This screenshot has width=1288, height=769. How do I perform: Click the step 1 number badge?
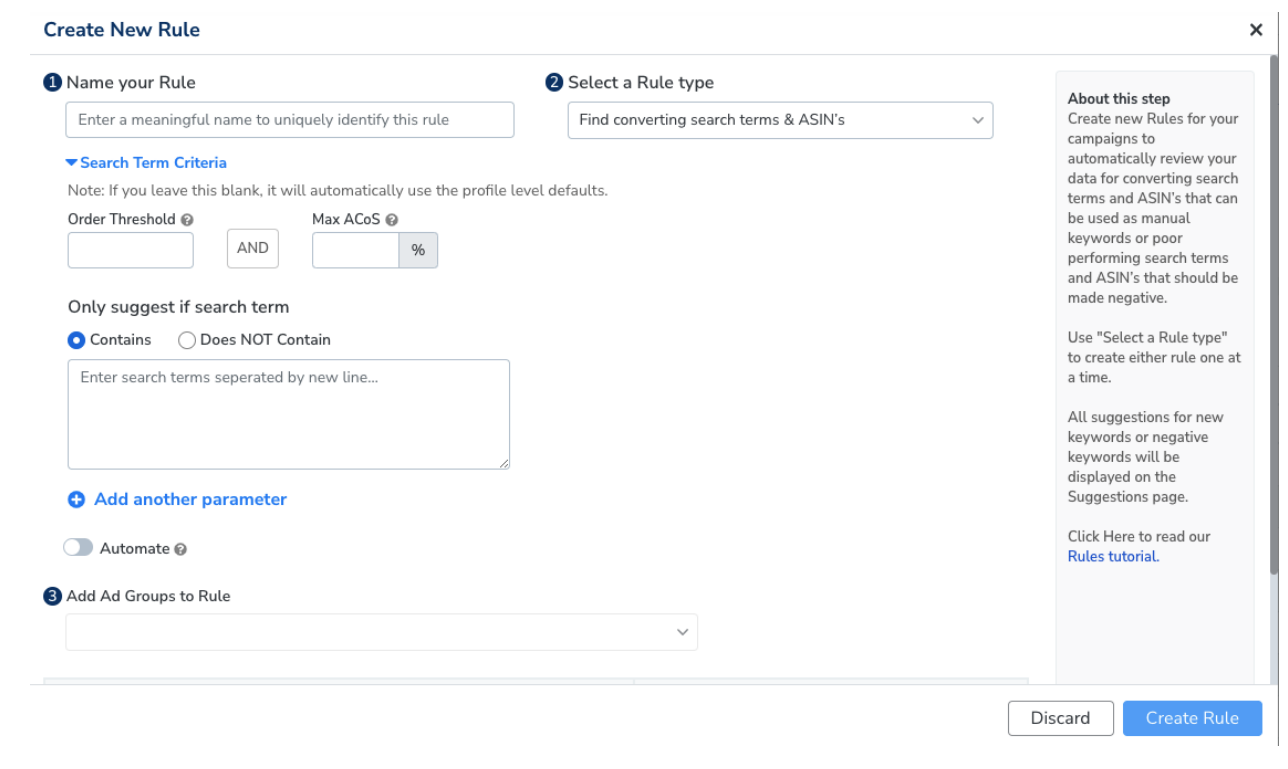tap(53, 82)
